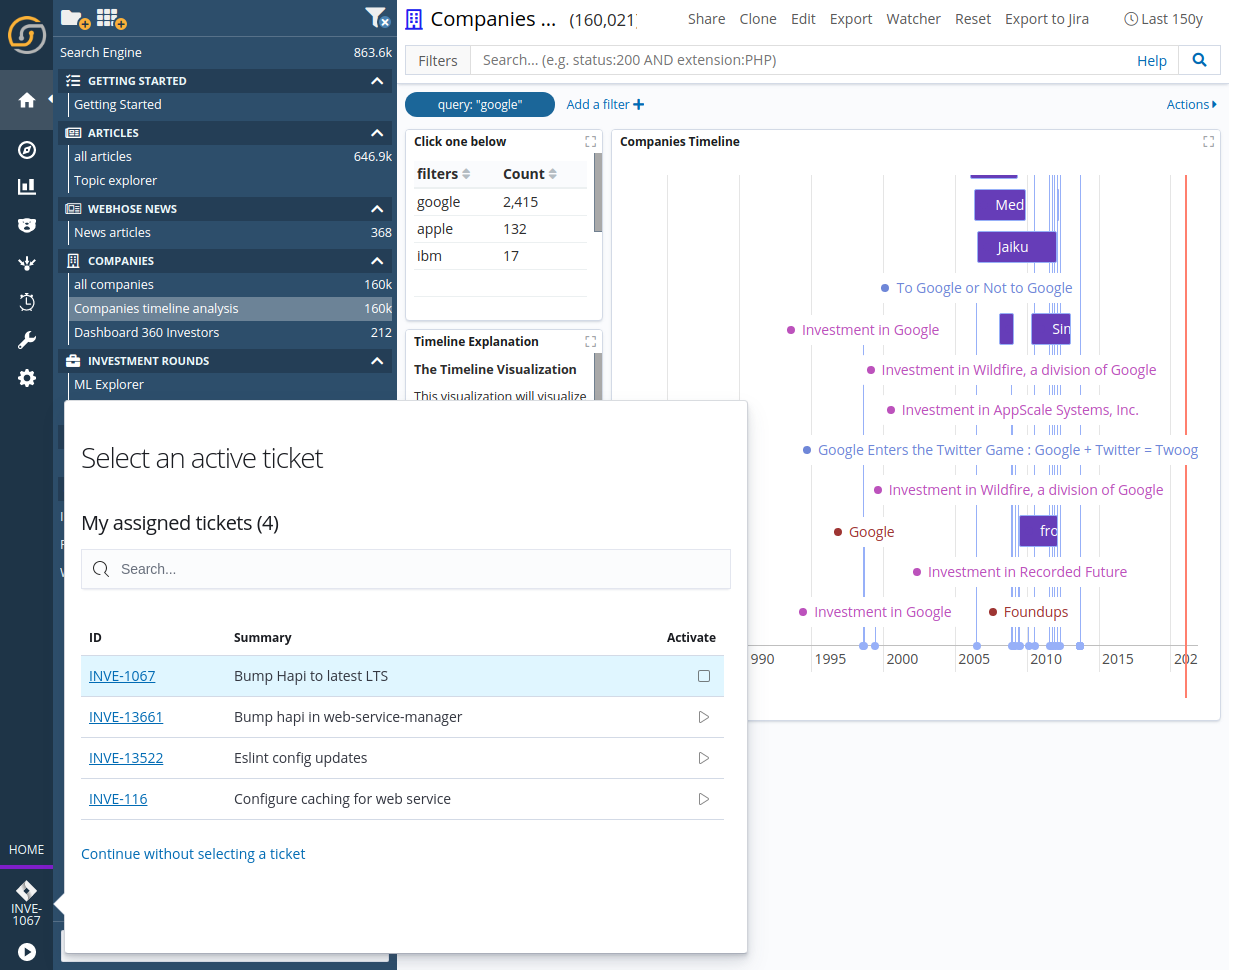The image size is (1234, 970).
Task: Click the building icon by Companies title
Action: click(x=414, y=19)
